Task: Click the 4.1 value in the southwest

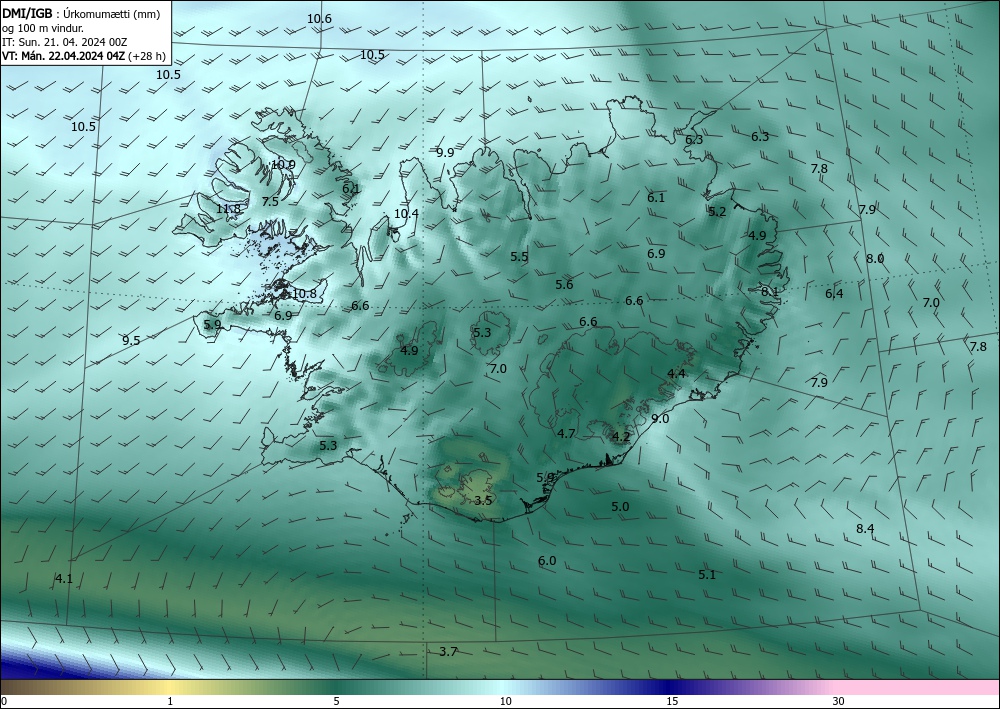Action: click(64, 580)
